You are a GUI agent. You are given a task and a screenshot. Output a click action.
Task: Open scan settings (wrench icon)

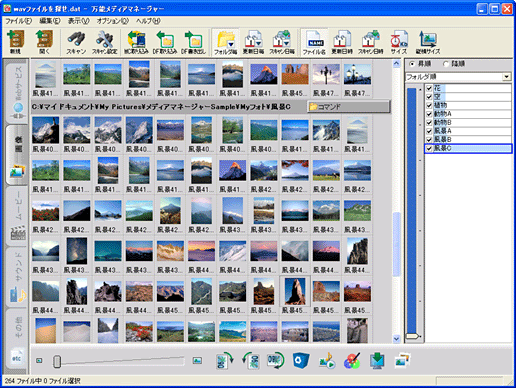tap(104, 42)
